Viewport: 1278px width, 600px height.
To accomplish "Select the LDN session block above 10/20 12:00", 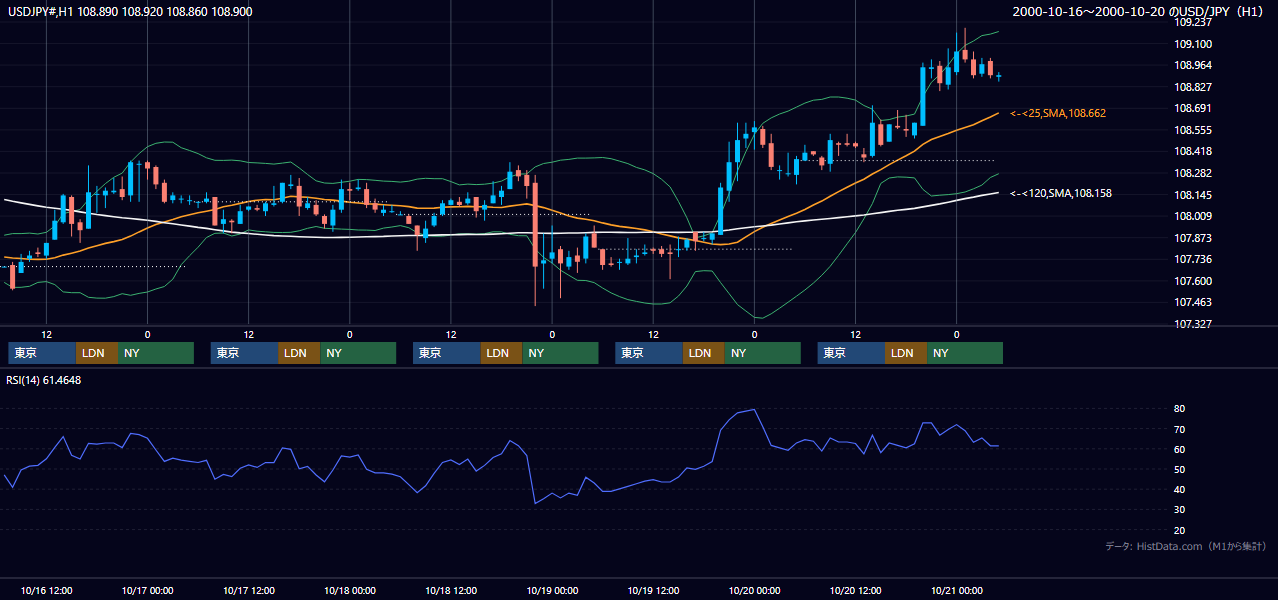I will 906,353.
